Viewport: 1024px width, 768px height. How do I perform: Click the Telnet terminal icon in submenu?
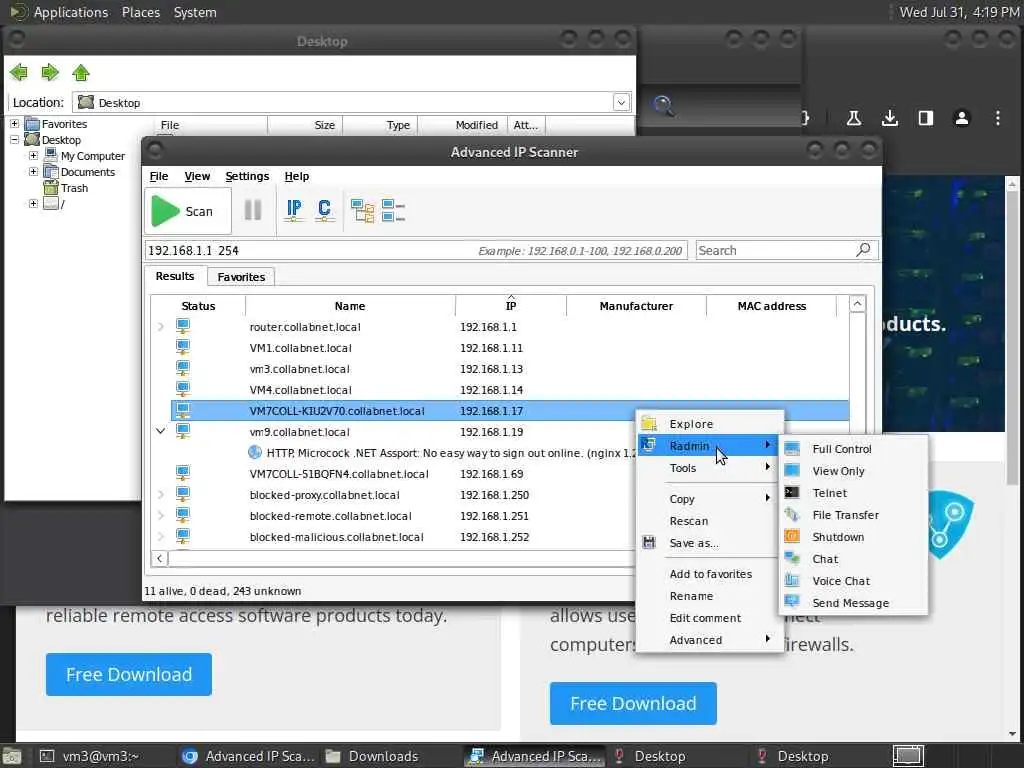click(792, 492)
